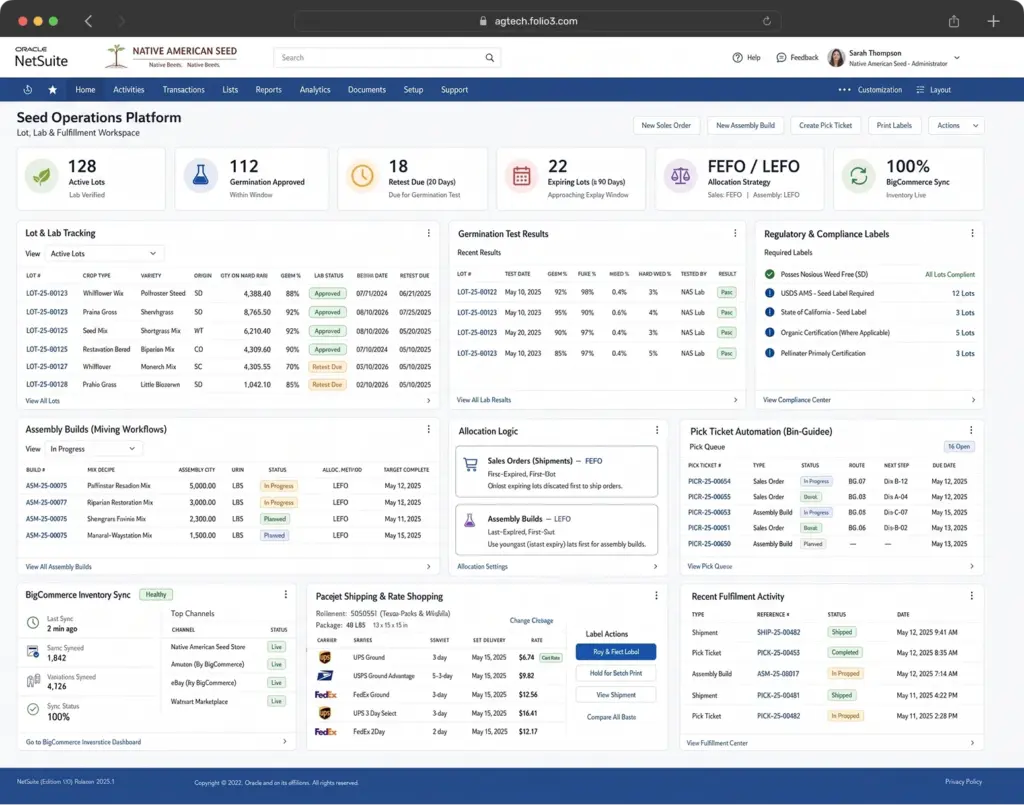
Task: Click the Layout icon in navbar
Action: 920,89
